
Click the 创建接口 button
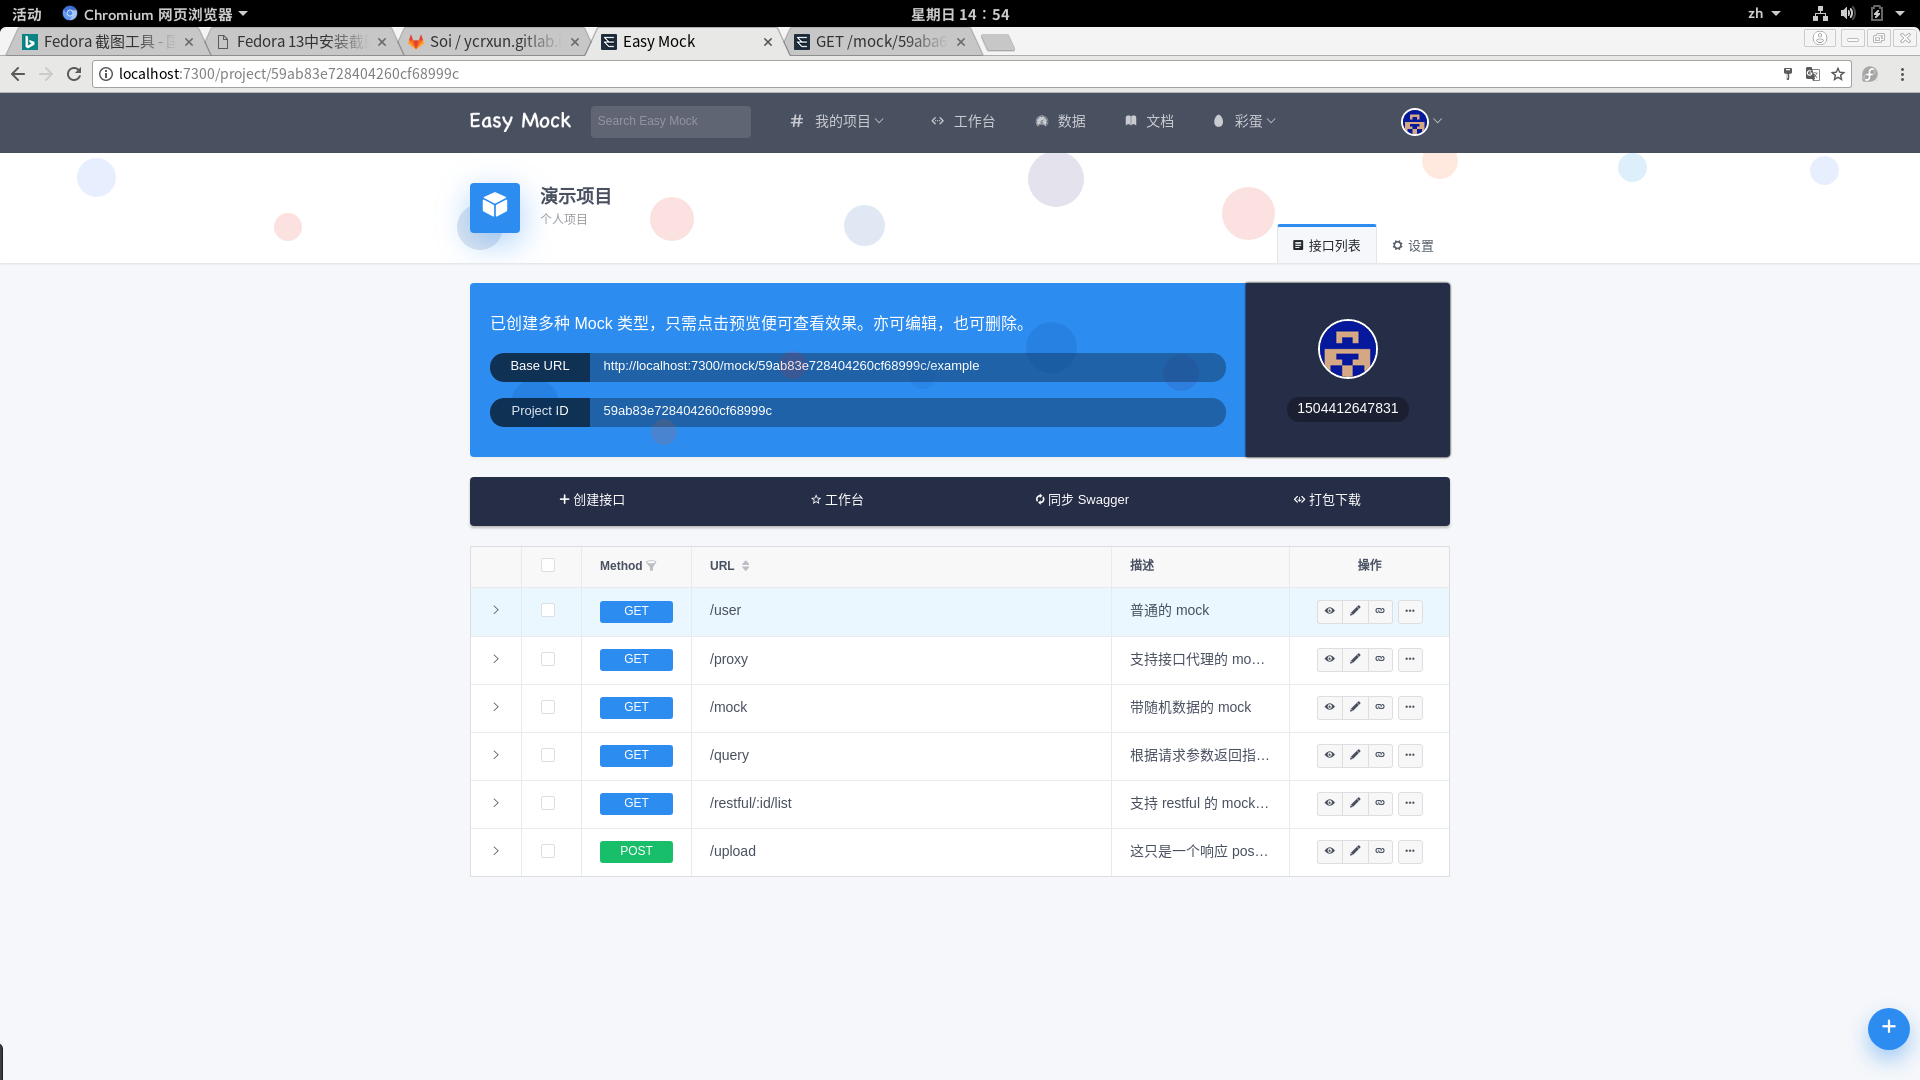(x=592, y=500)
